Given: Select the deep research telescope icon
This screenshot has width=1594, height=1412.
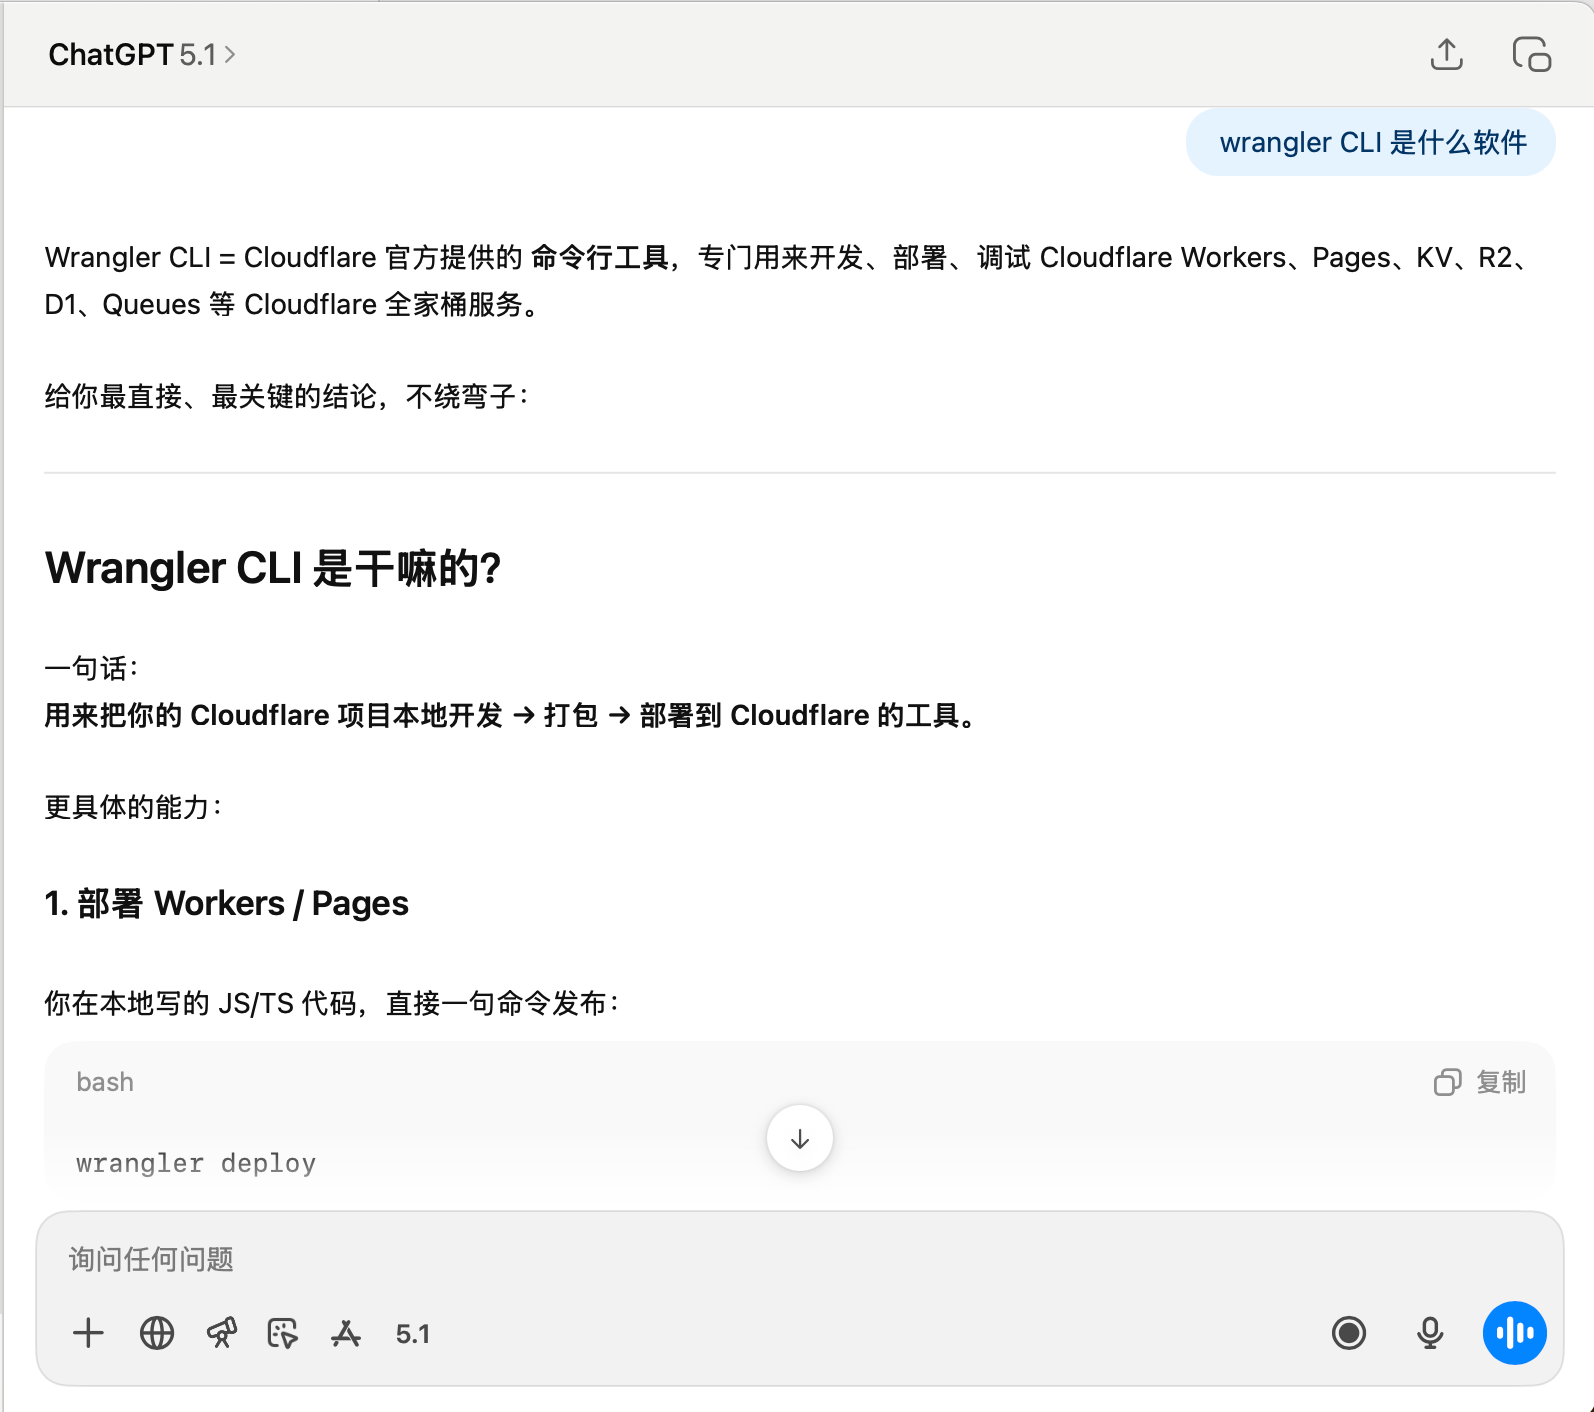Looking at the screenshot, I should coord(221,1333).
